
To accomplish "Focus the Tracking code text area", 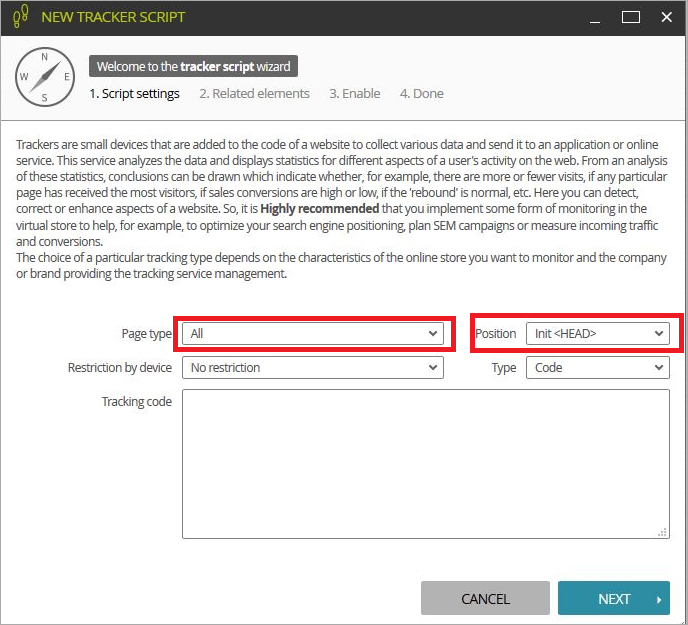I will coord(425,463).
